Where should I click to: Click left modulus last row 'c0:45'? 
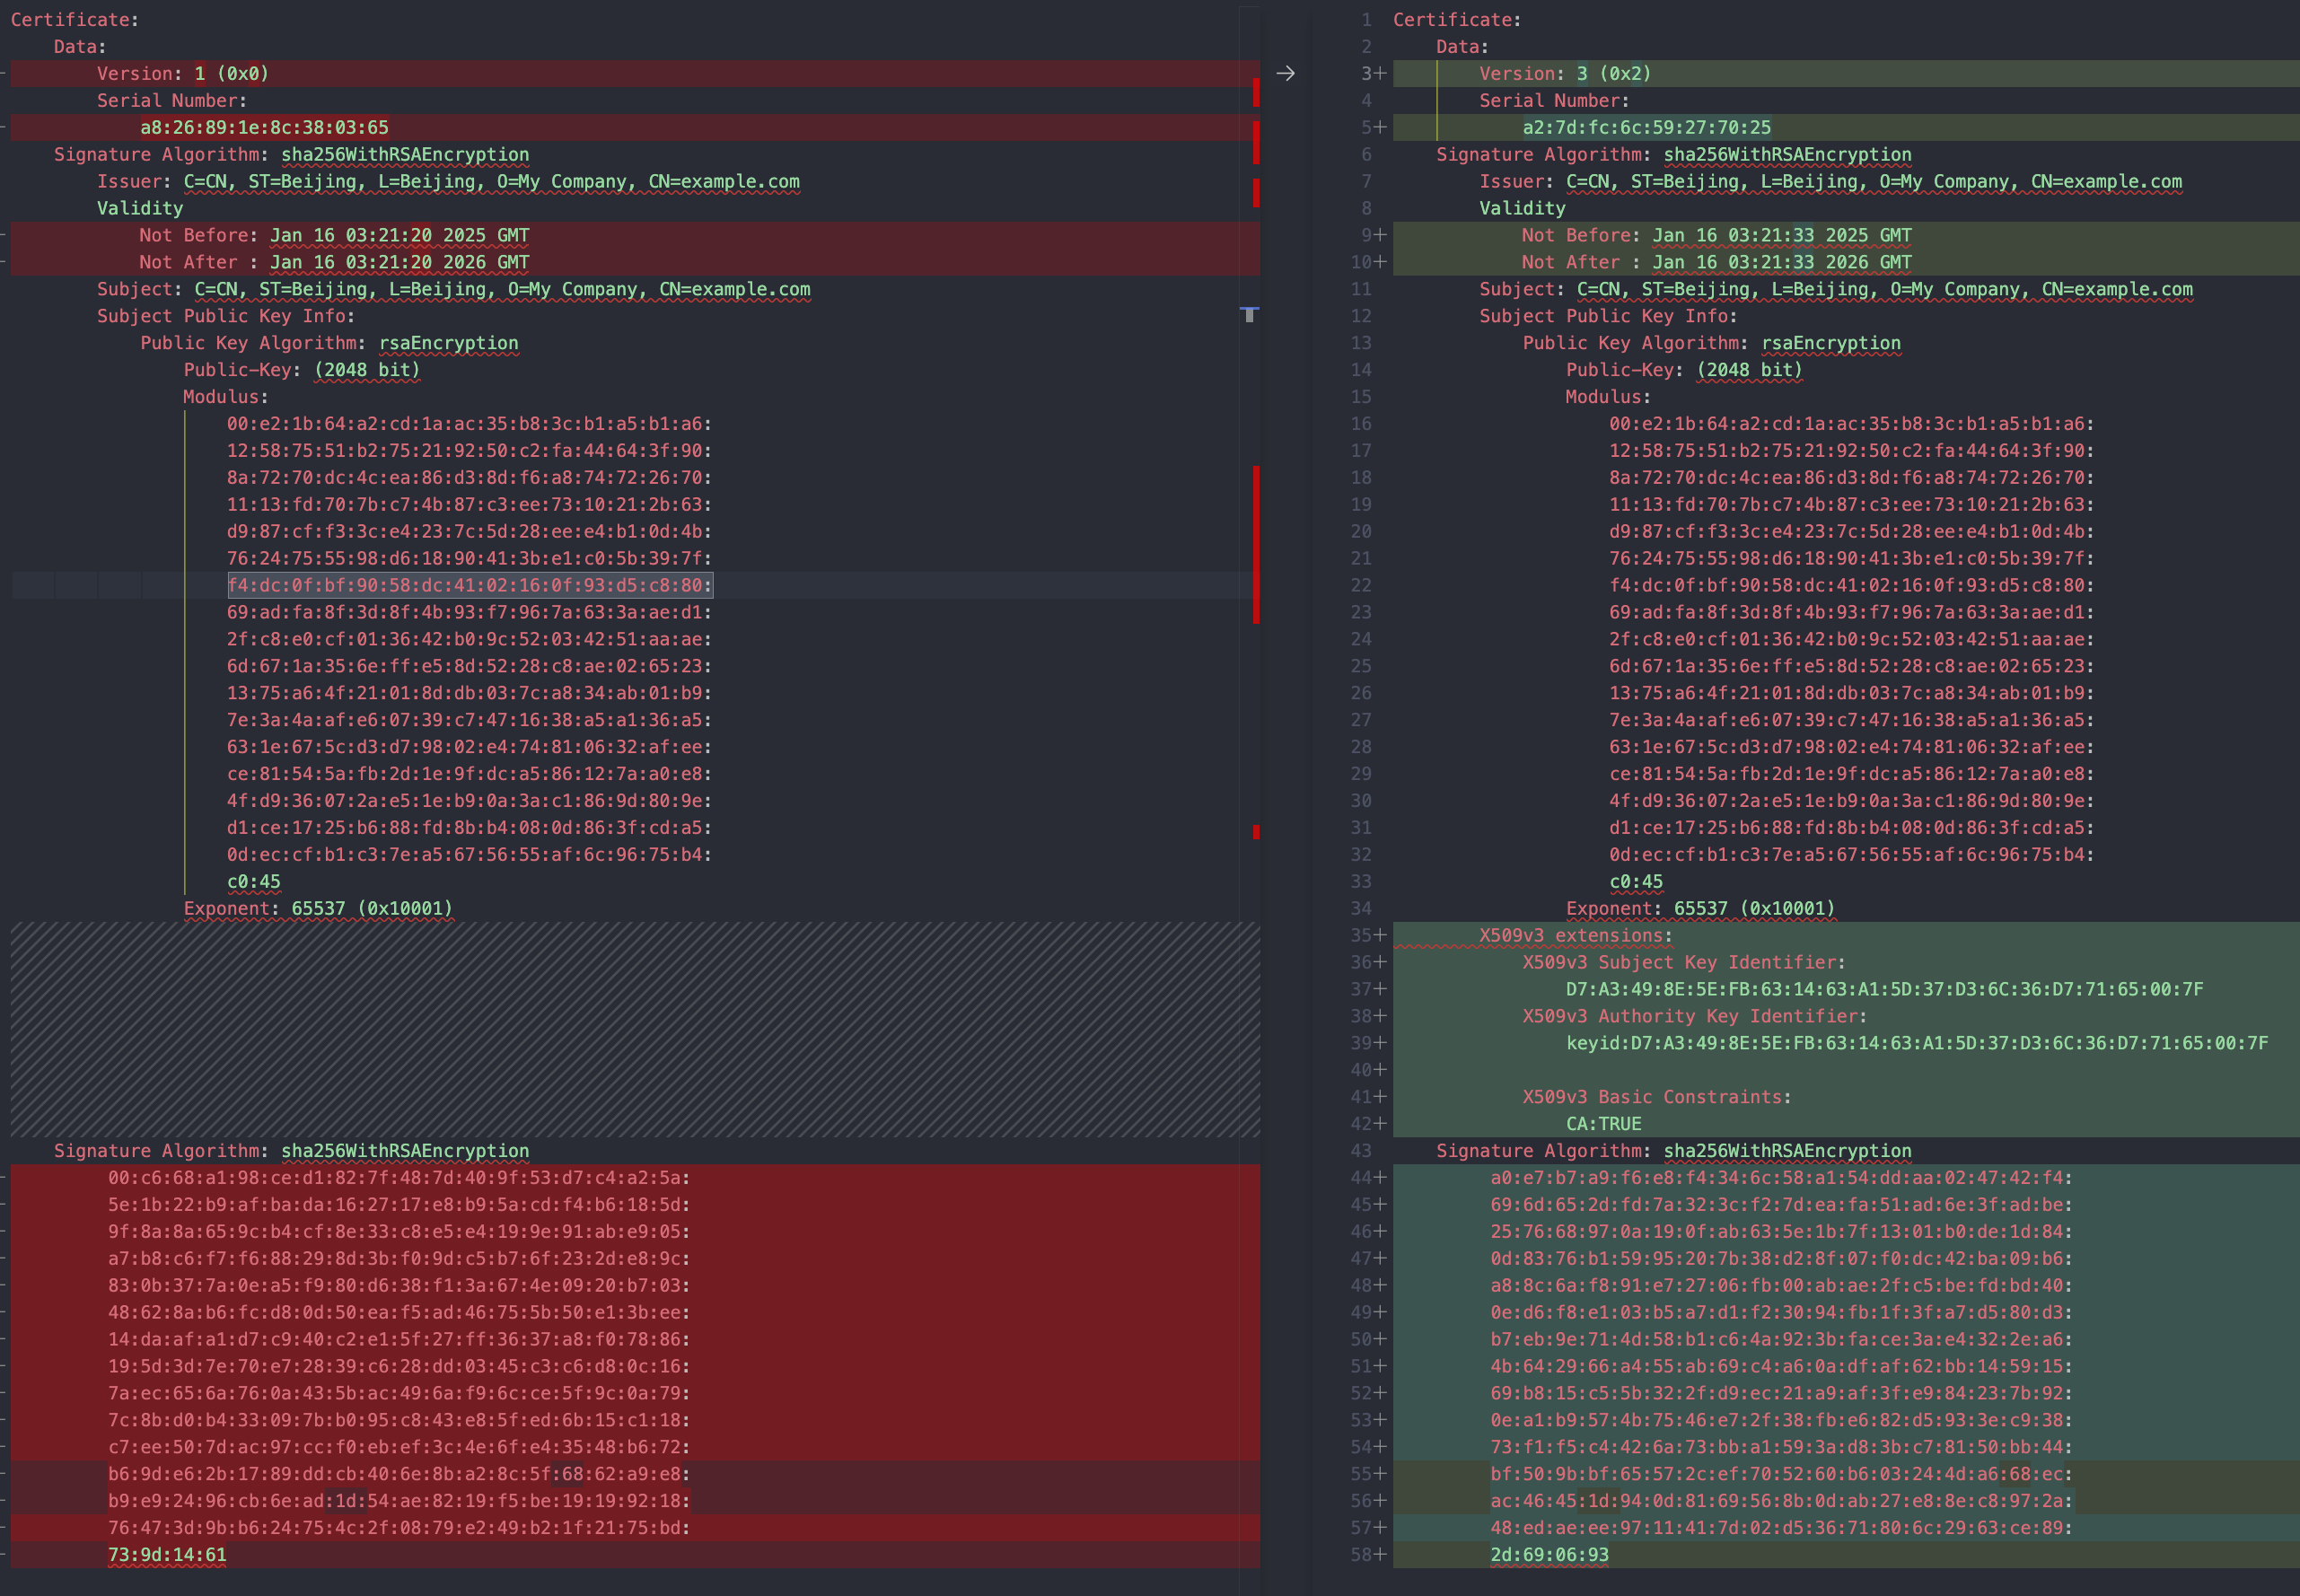pyautogui.click(x=254, y=883)
